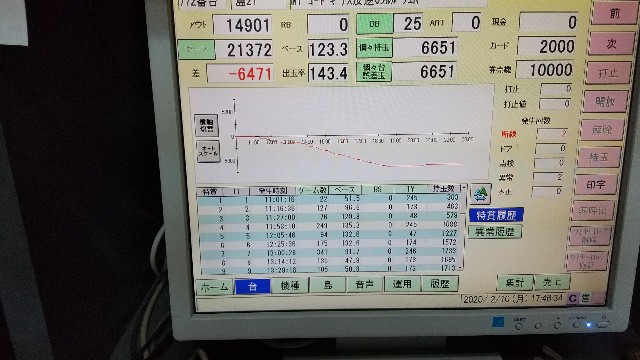
Task: Click the table scrollbar up arrow
Action: 463,188
